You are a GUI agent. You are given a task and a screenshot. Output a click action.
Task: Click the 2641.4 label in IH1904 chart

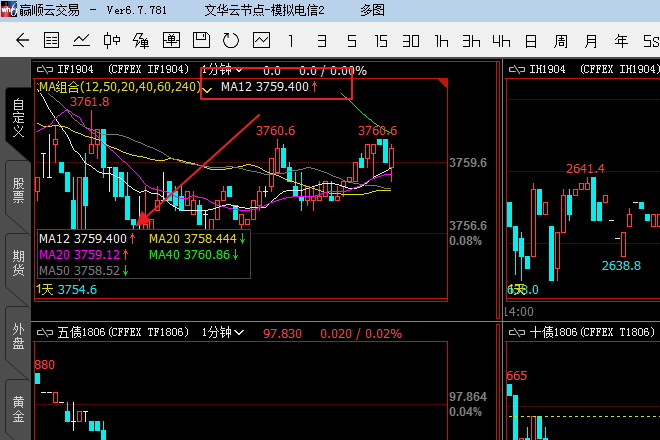[585, 169]
